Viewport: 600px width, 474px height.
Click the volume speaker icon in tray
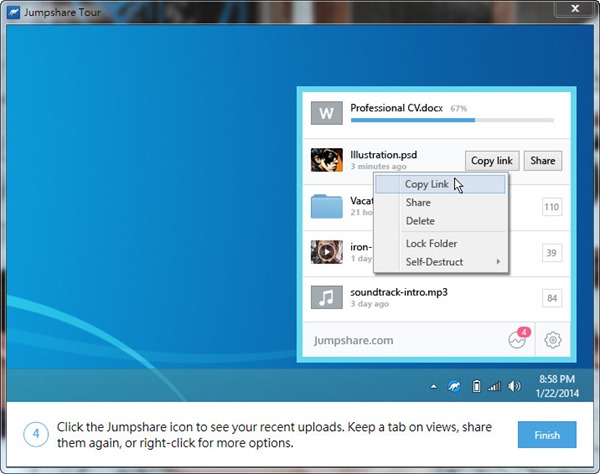[x=514, y=386]
